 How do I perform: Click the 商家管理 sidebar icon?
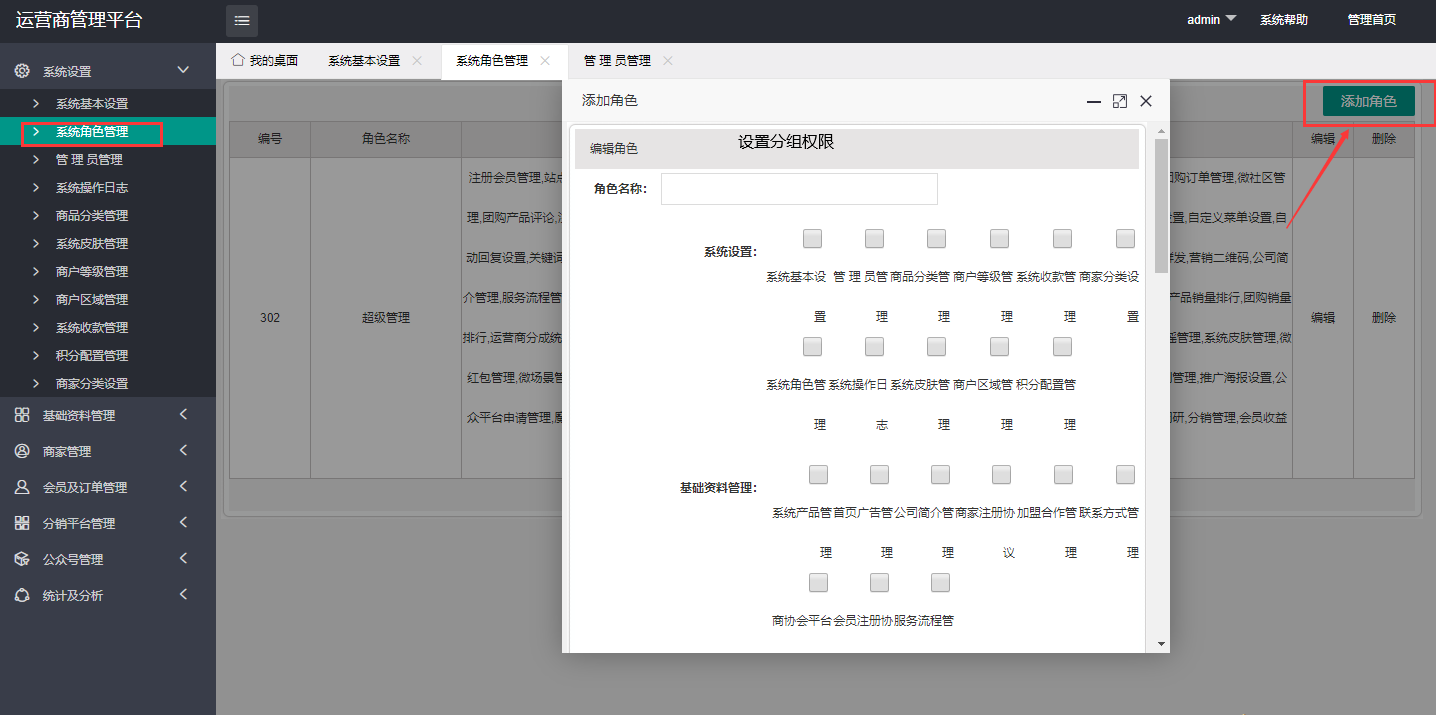point(22,451)
